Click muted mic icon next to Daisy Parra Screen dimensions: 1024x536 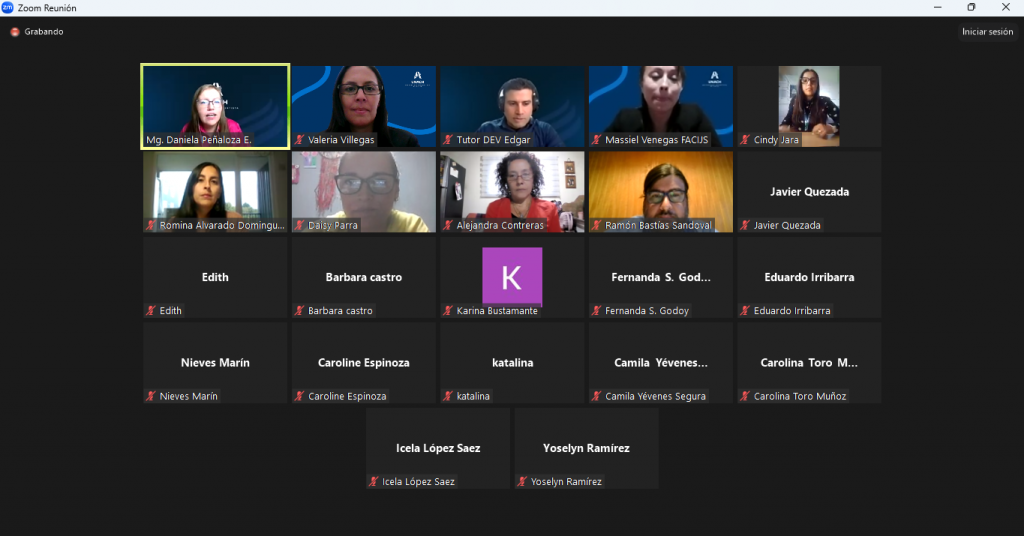(x=300, y=226)
